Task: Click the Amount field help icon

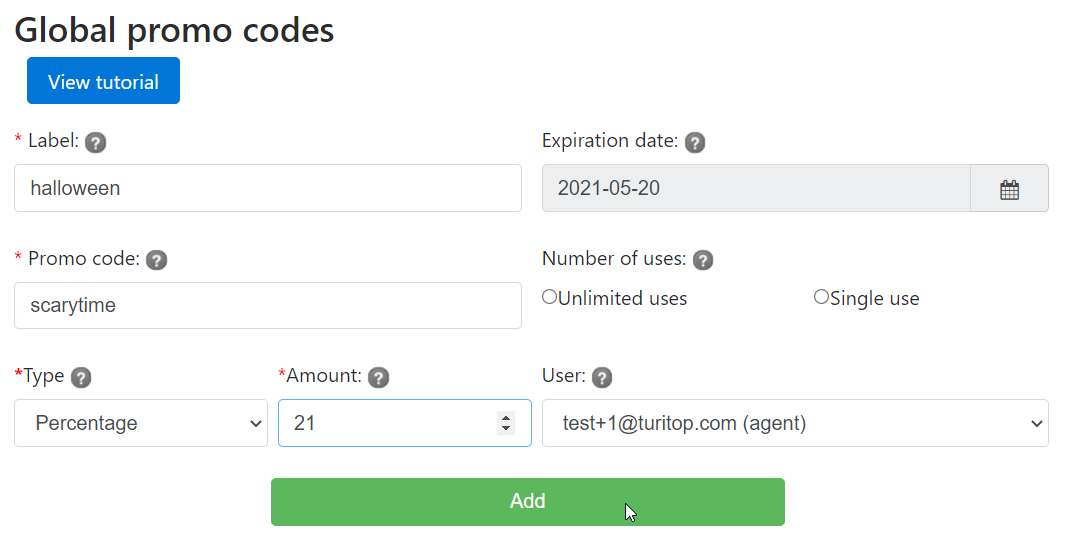Action: [x=378, y=377]
